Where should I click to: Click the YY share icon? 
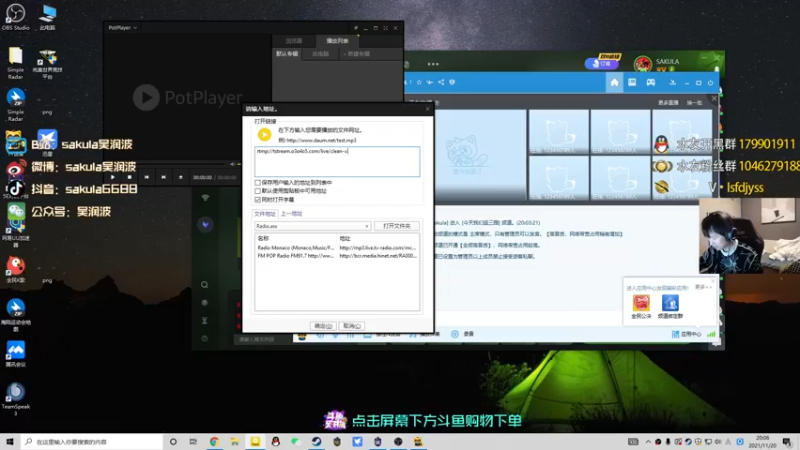(441, 82)
